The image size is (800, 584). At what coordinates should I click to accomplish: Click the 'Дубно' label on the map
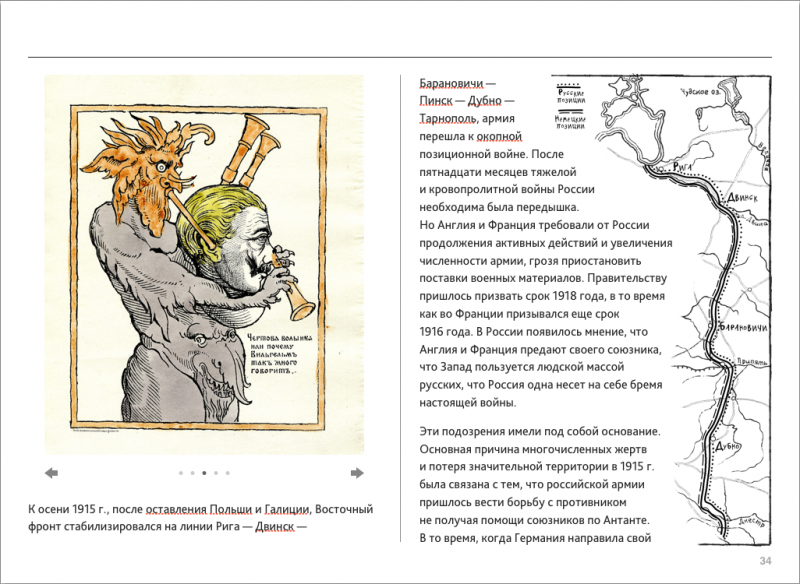[x=728, y=446]
